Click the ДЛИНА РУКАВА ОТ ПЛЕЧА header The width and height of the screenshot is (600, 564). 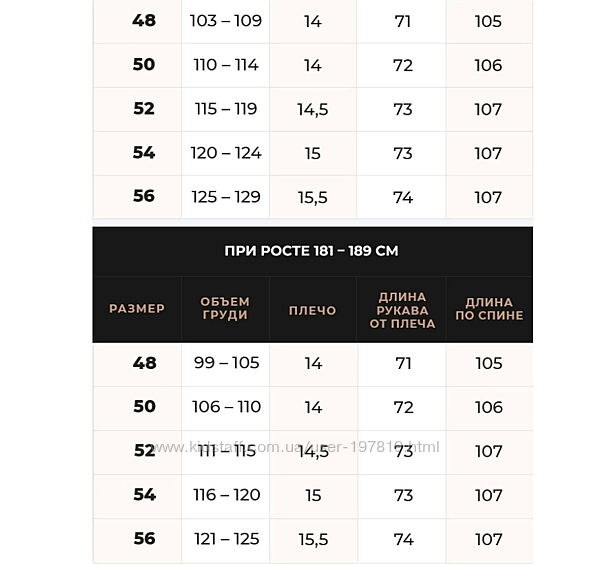(x=402, y=310)
